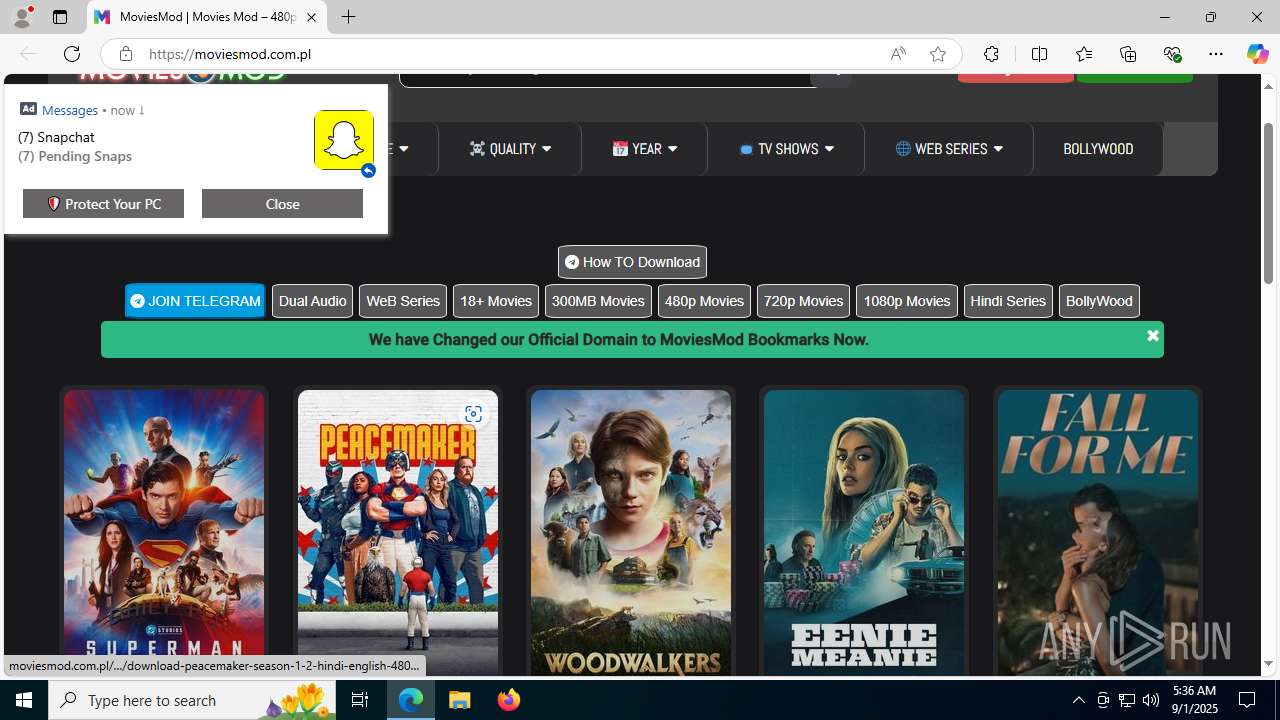Open Settings and more ellipsis
This screenshot has height=720, width=1280.
pyautogui.click(x=1216, y=54)
